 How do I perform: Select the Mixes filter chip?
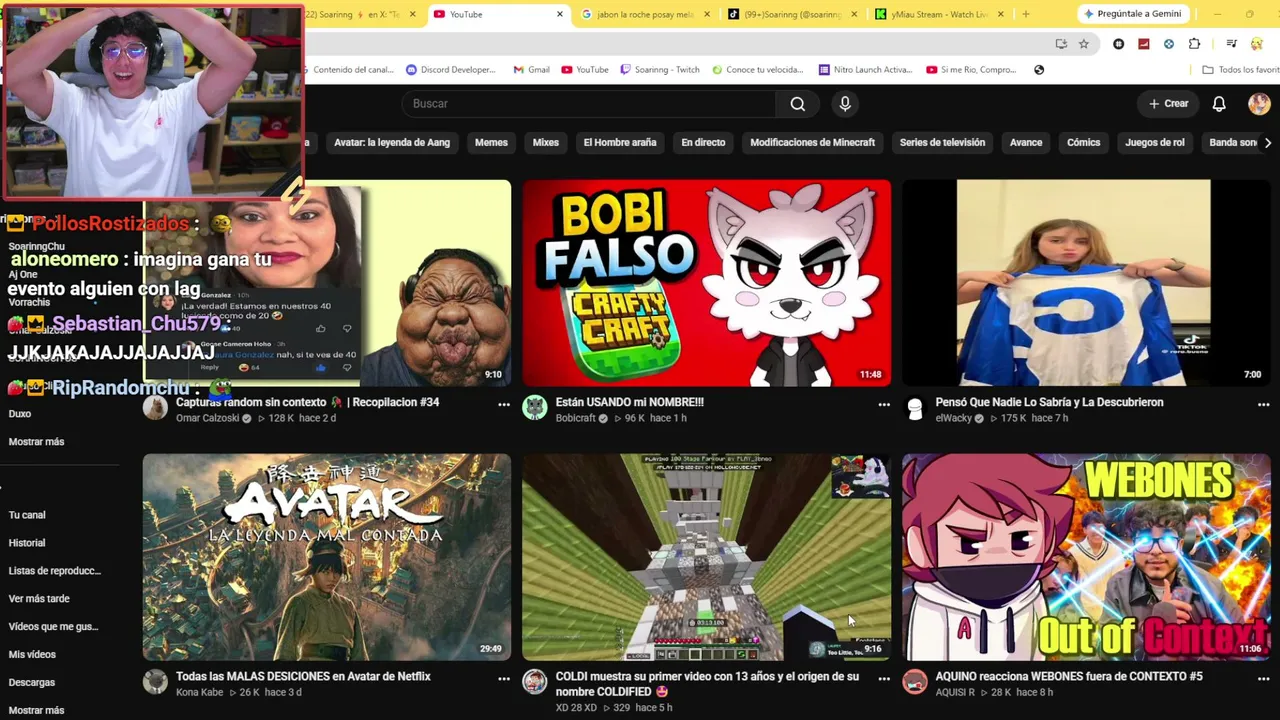[x=546, y=143]
